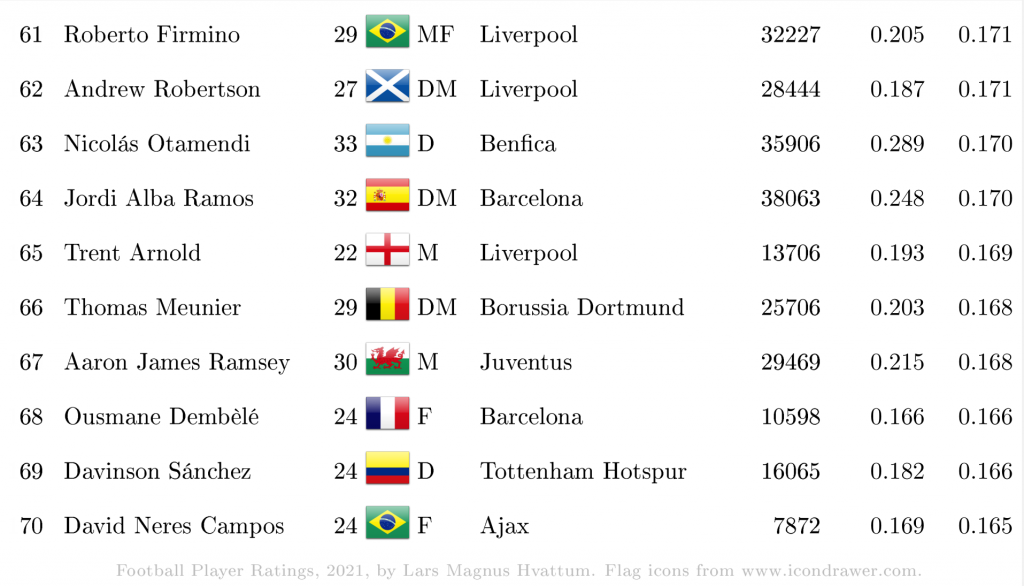Viewport: 1024px width, 586px height.
Task: Click the Brazil flag beside David Neres Campos
Action: (387, 523)
